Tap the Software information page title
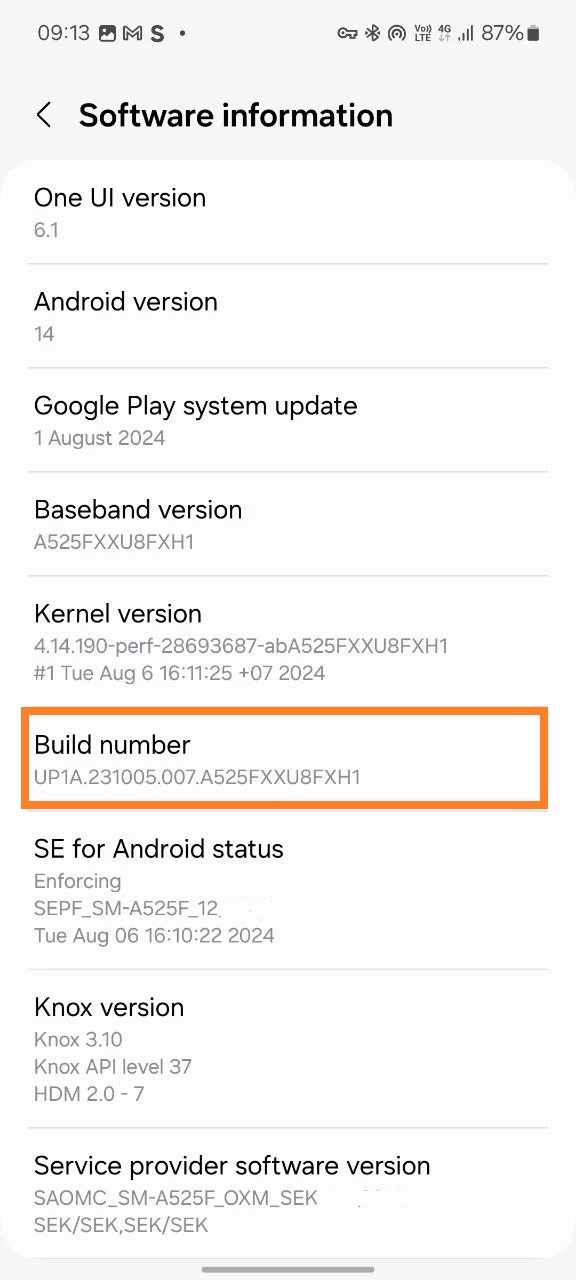This screenshot has width=576, height=1280. pos(236,115)
